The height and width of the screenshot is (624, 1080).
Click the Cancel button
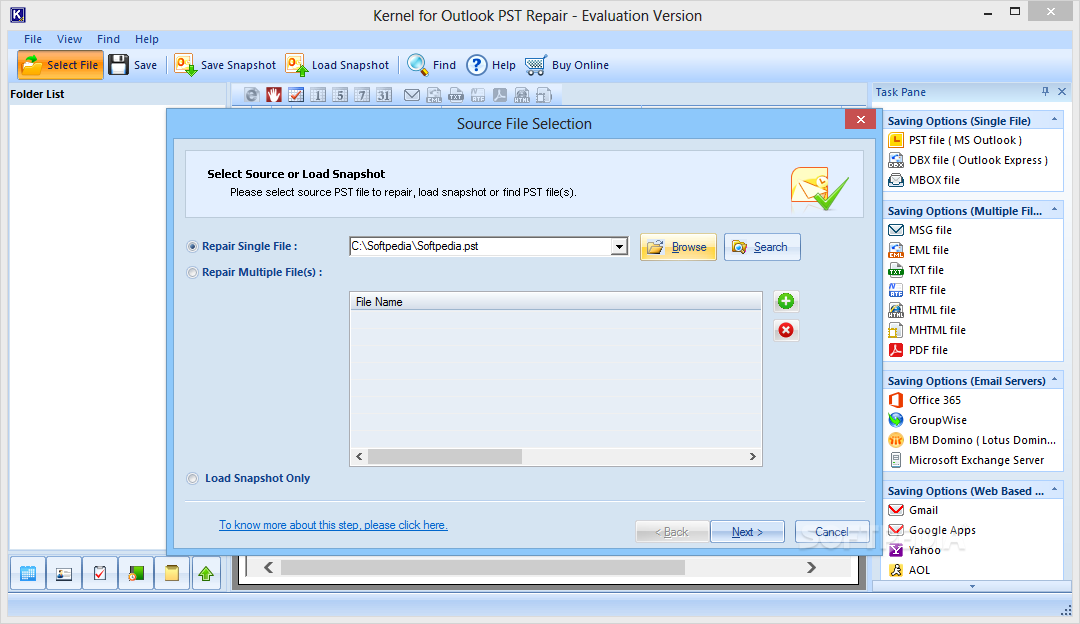832,532
